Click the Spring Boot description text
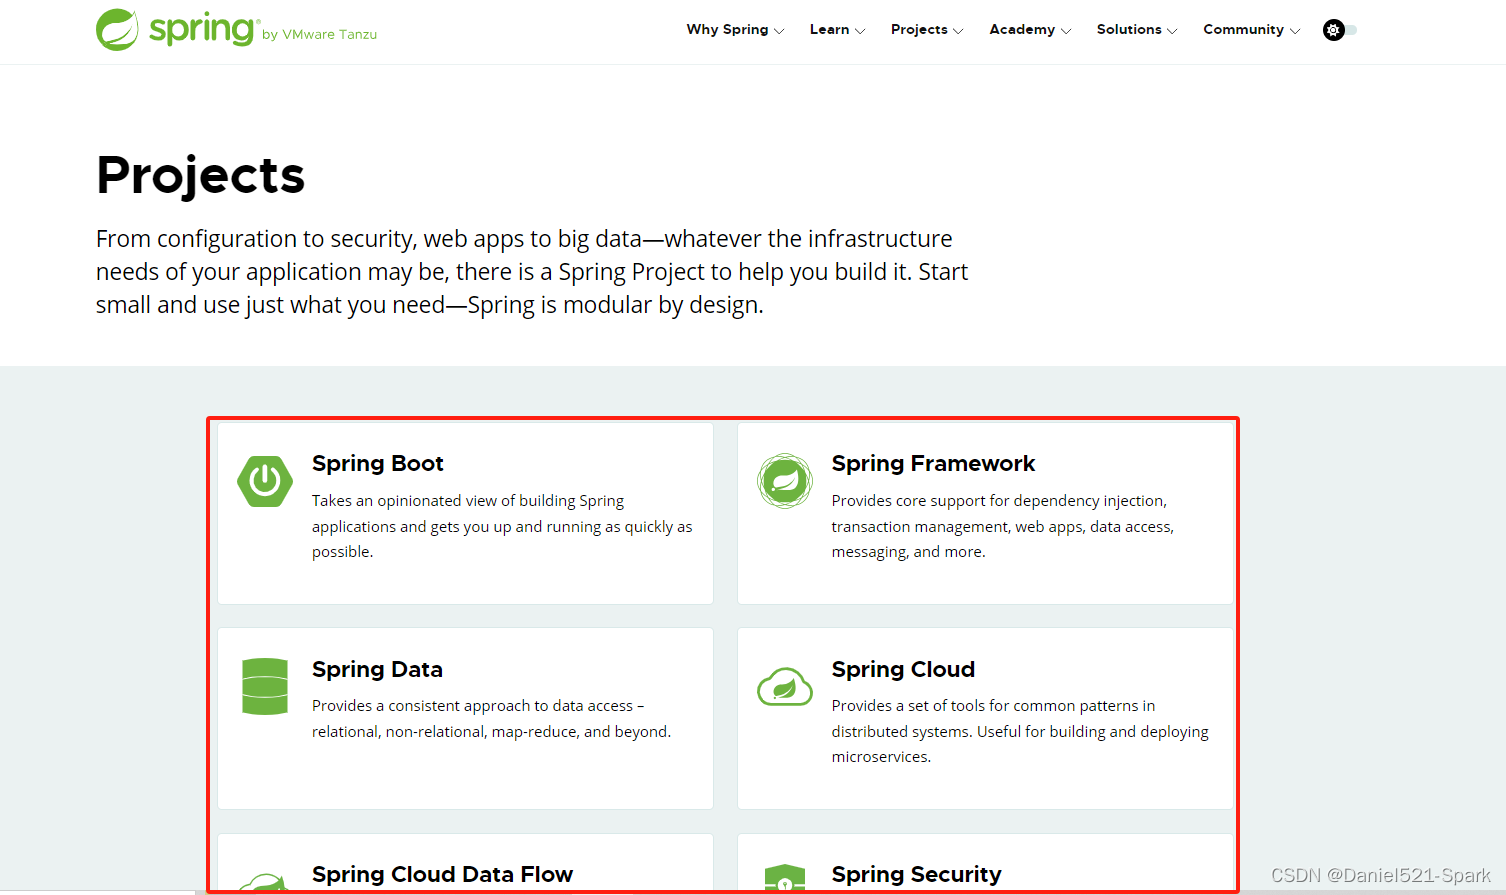The image size is (1506, 895). tap(502, 526)
